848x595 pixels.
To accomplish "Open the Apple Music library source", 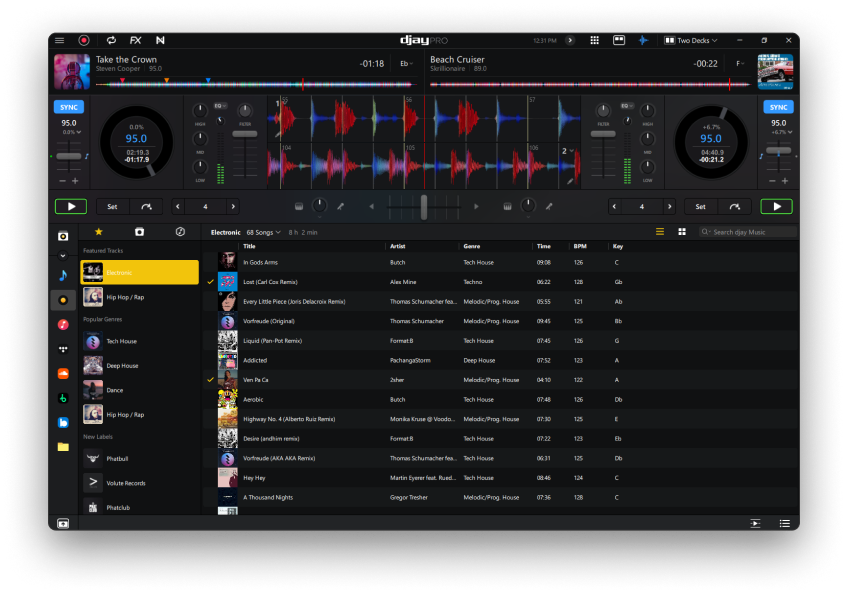I will tap(63, 324).
